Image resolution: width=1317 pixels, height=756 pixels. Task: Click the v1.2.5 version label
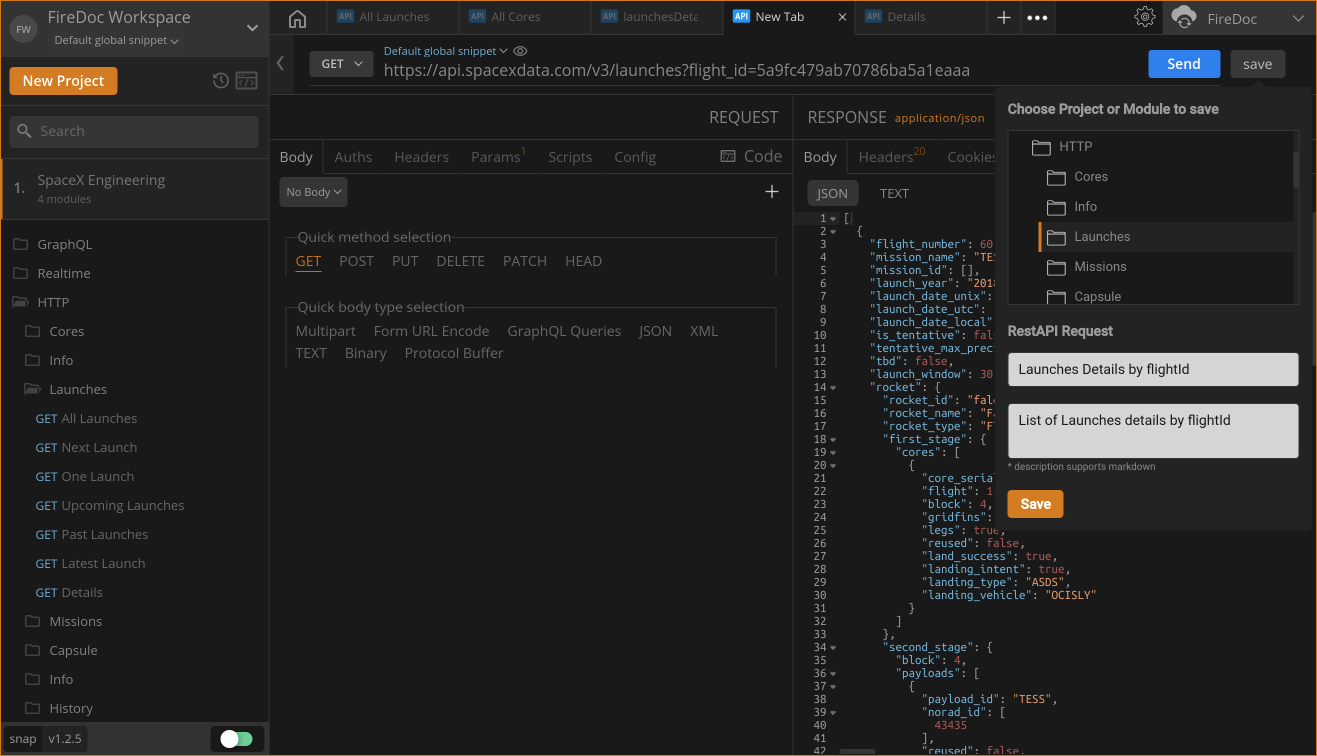[65, 739]
